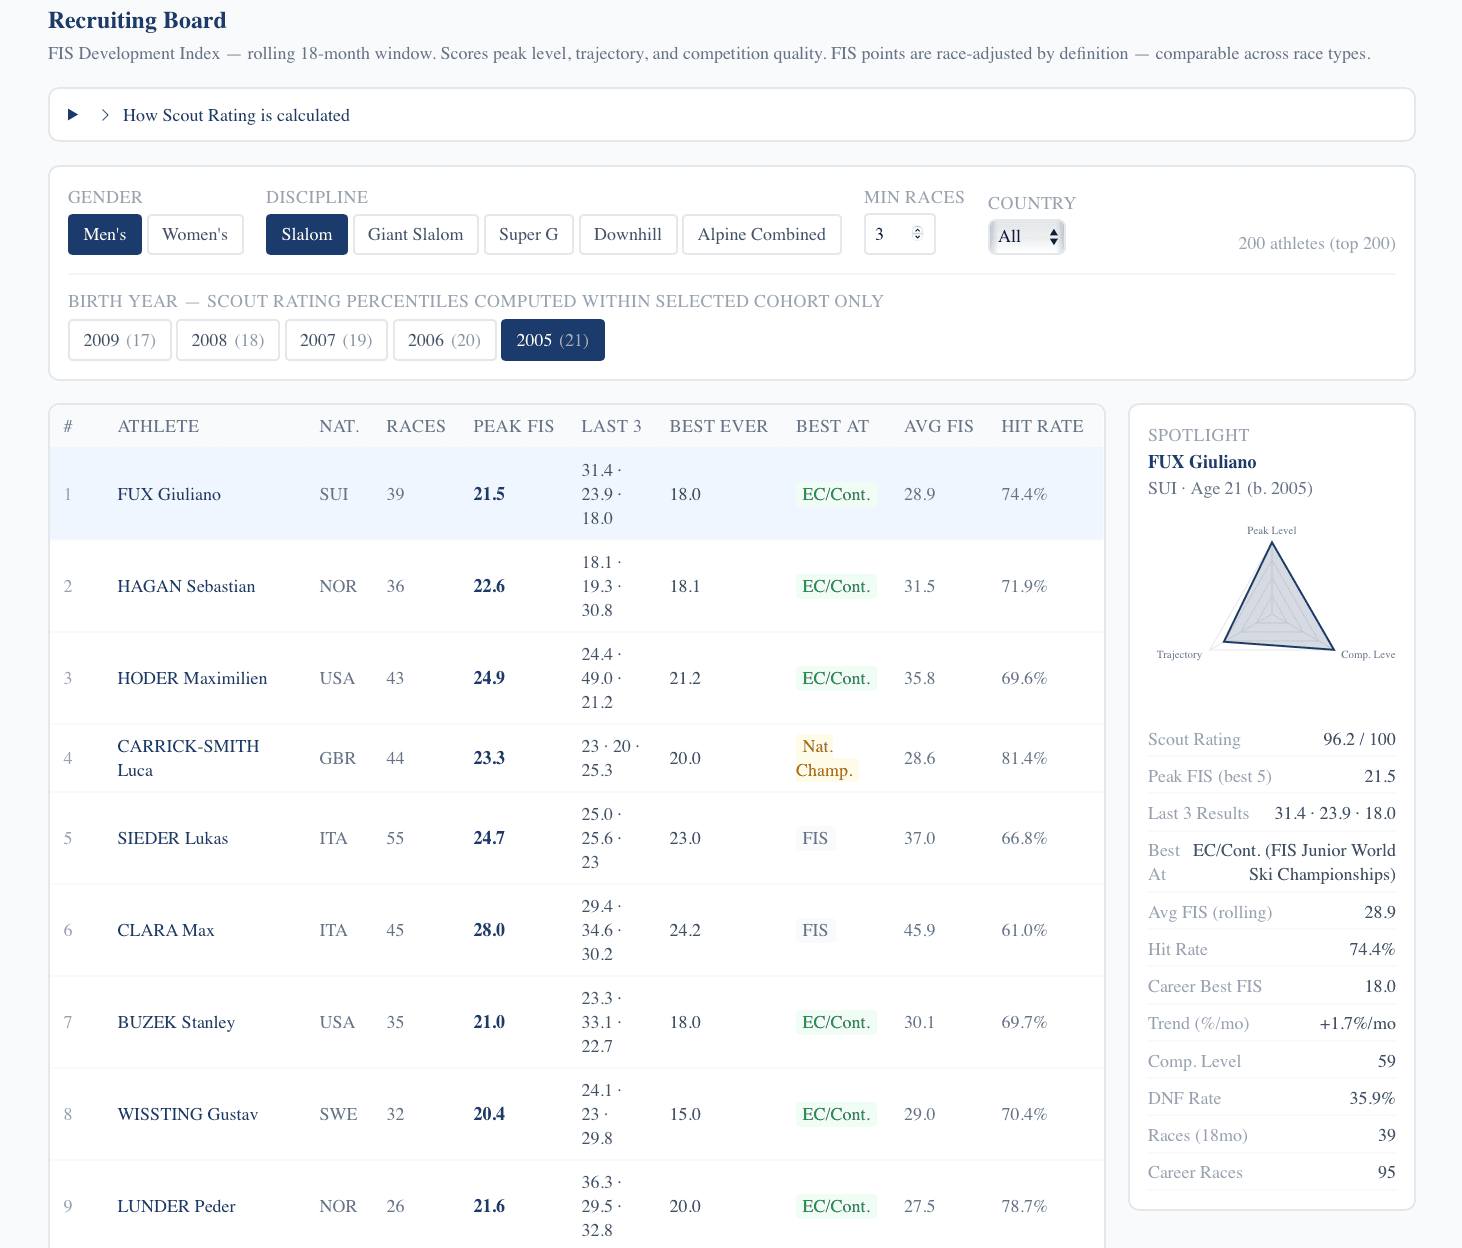Viewport: 1462px width, 1248px height.
Task: Sort table by Hit Rate column
Action: (x=1042, y=426)
